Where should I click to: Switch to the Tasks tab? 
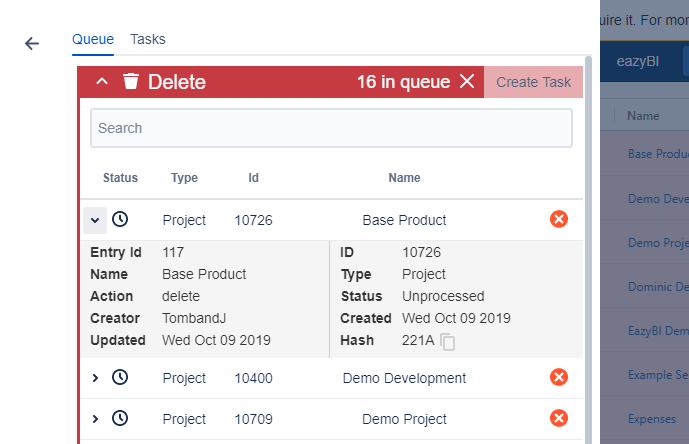click(148, 39)
